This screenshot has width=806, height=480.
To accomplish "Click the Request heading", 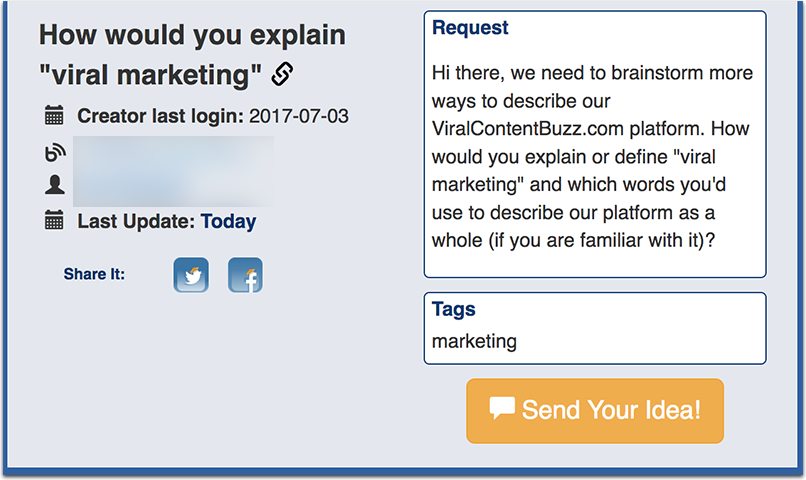I will 470,27.
